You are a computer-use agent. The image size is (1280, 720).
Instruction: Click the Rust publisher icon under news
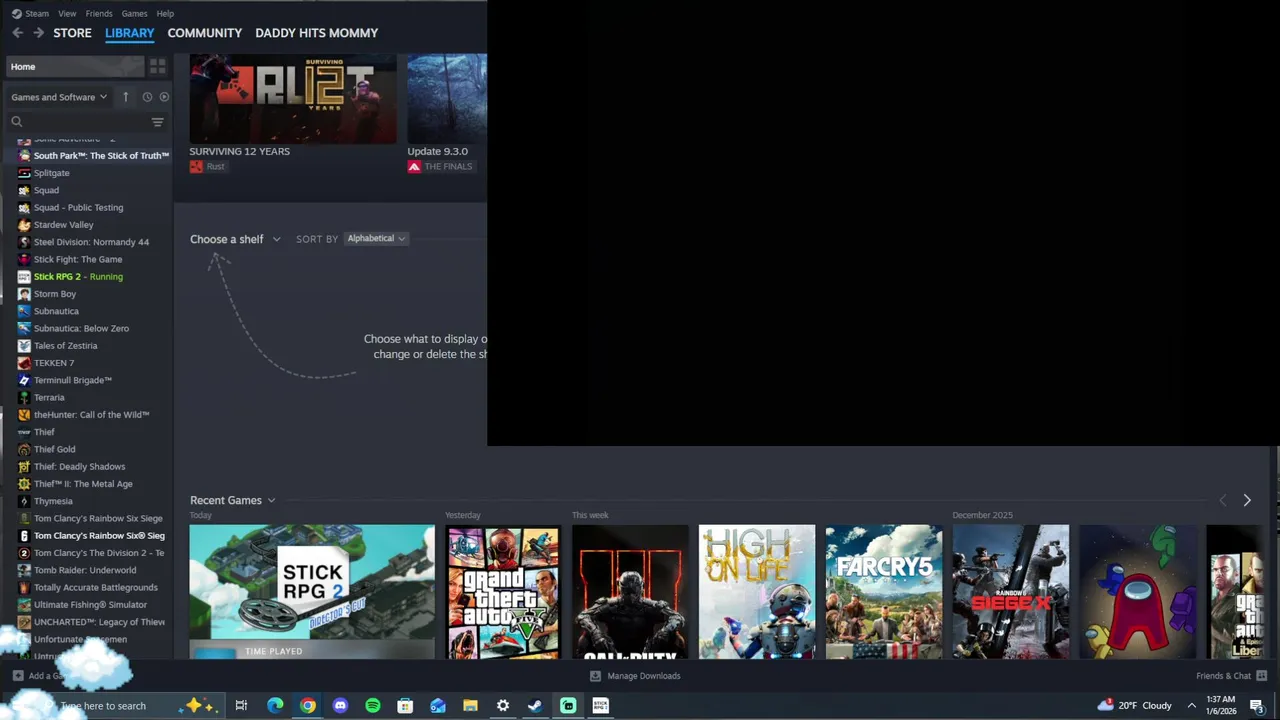(x=196, y=167)
